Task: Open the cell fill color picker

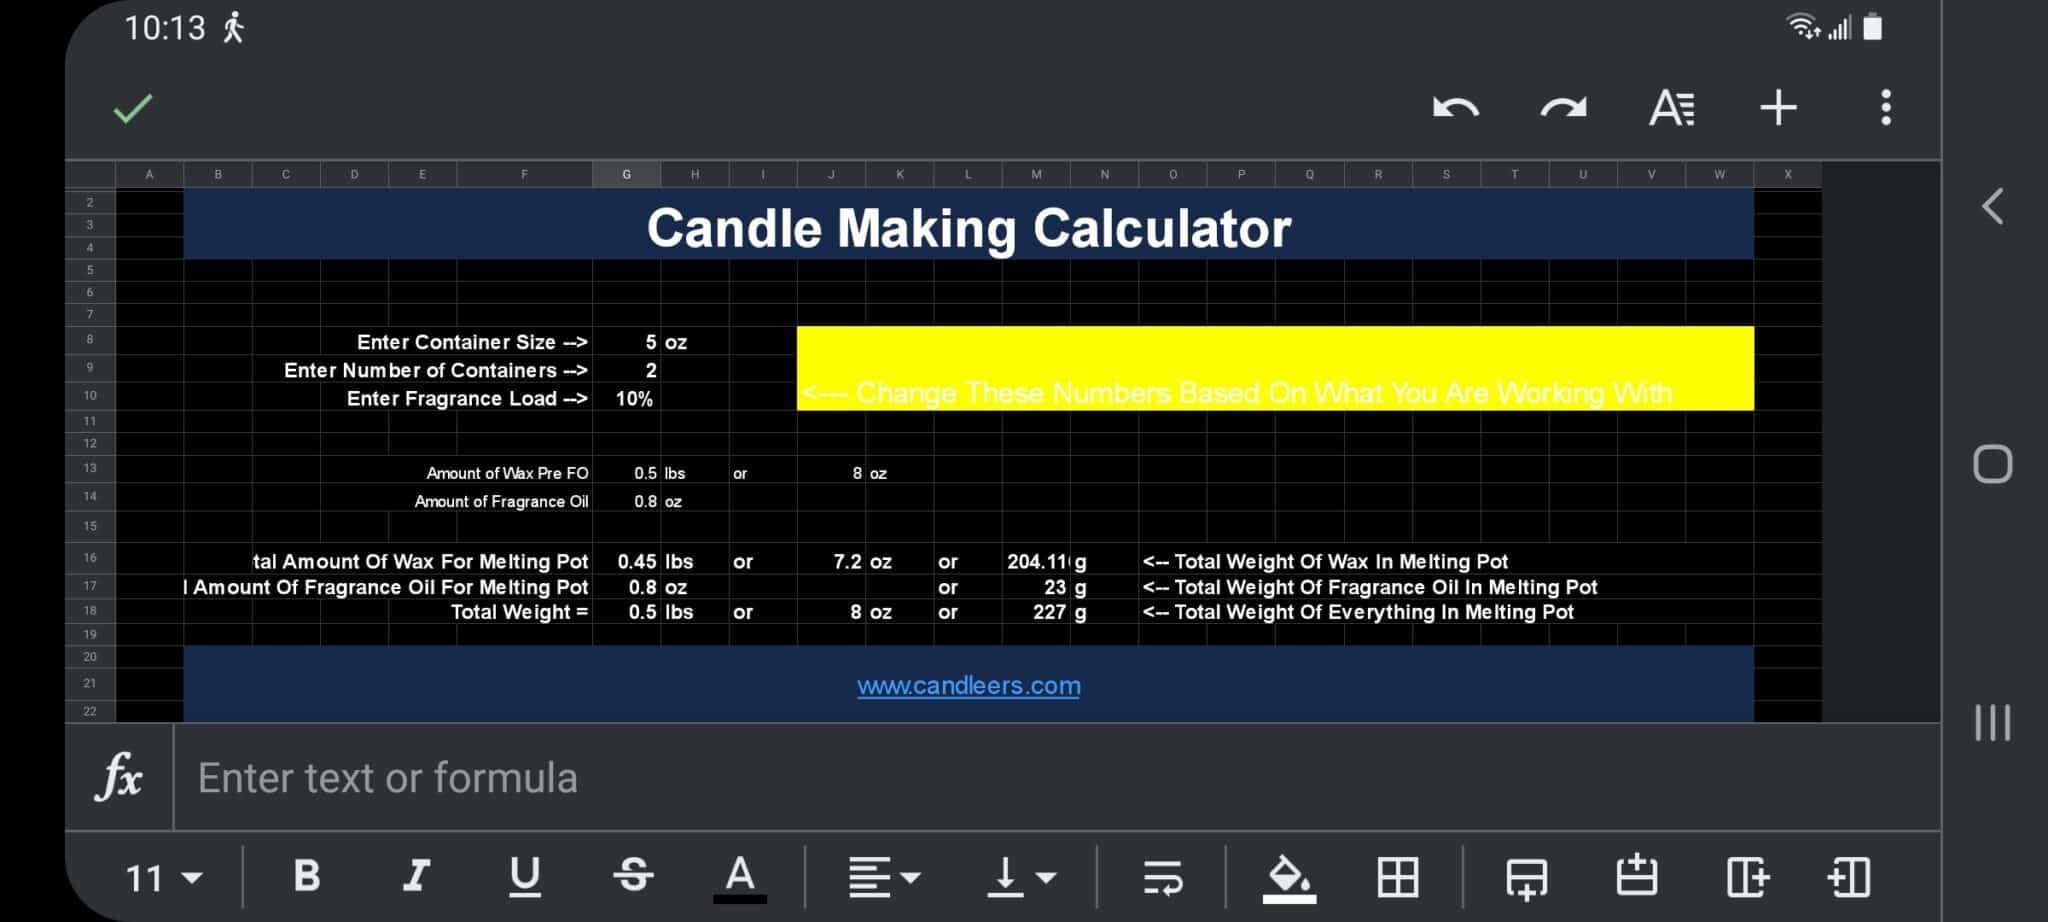Action: click(x=1289, y=878)
